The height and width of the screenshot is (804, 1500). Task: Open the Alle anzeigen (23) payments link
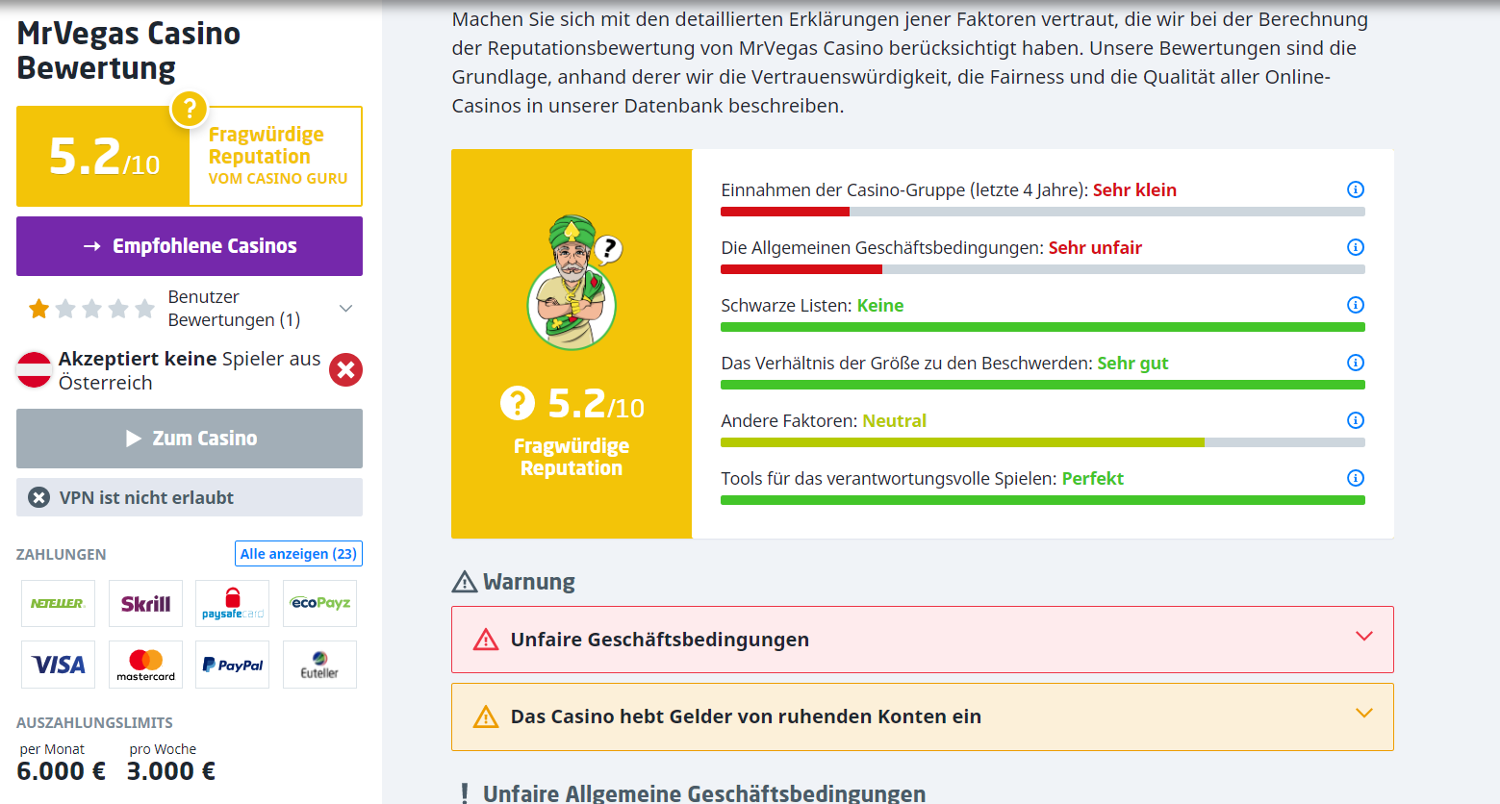click(x=297, y=553)
